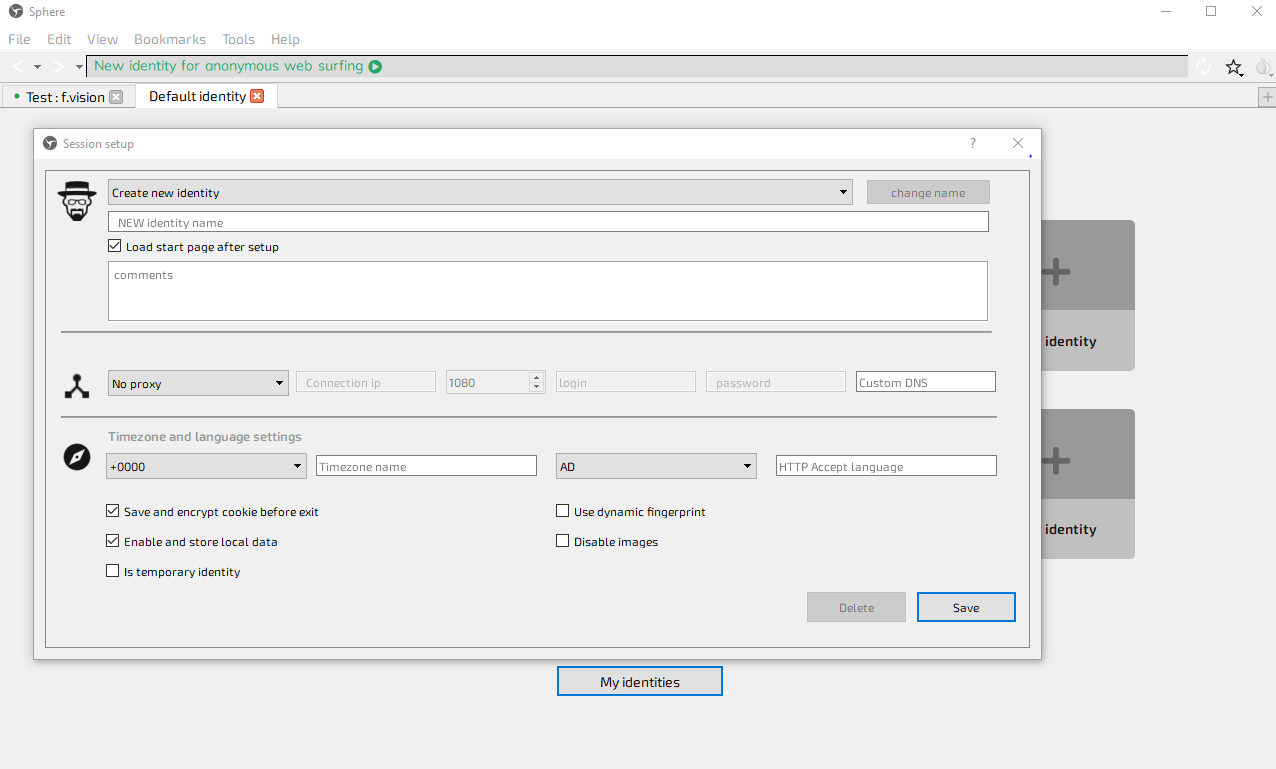
Task: Click the Save button
Action: click(x=966, y=607)
